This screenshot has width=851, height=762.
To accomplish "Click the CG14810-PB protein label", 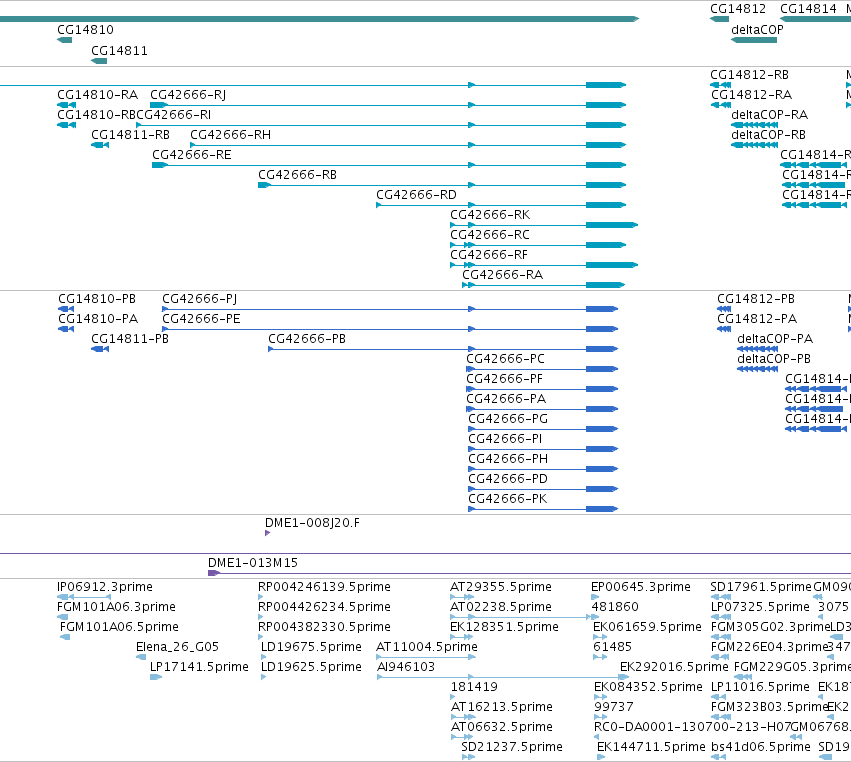I will pyautogui.click(x=97, y=299).
